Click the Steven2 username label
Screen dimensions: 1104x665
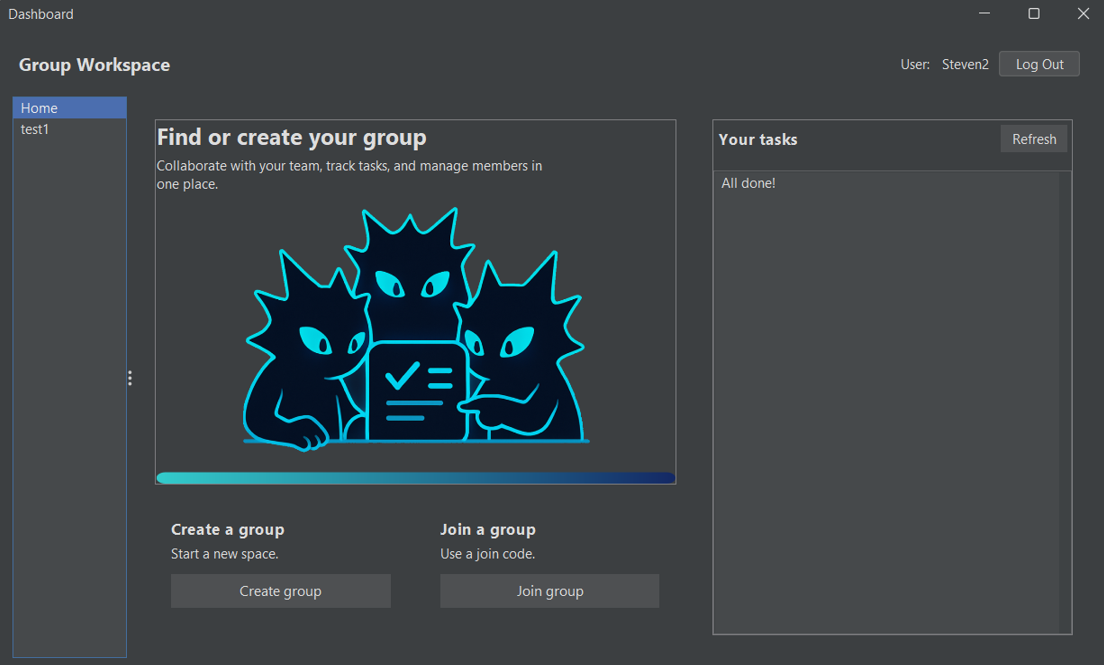pos(965,64)
